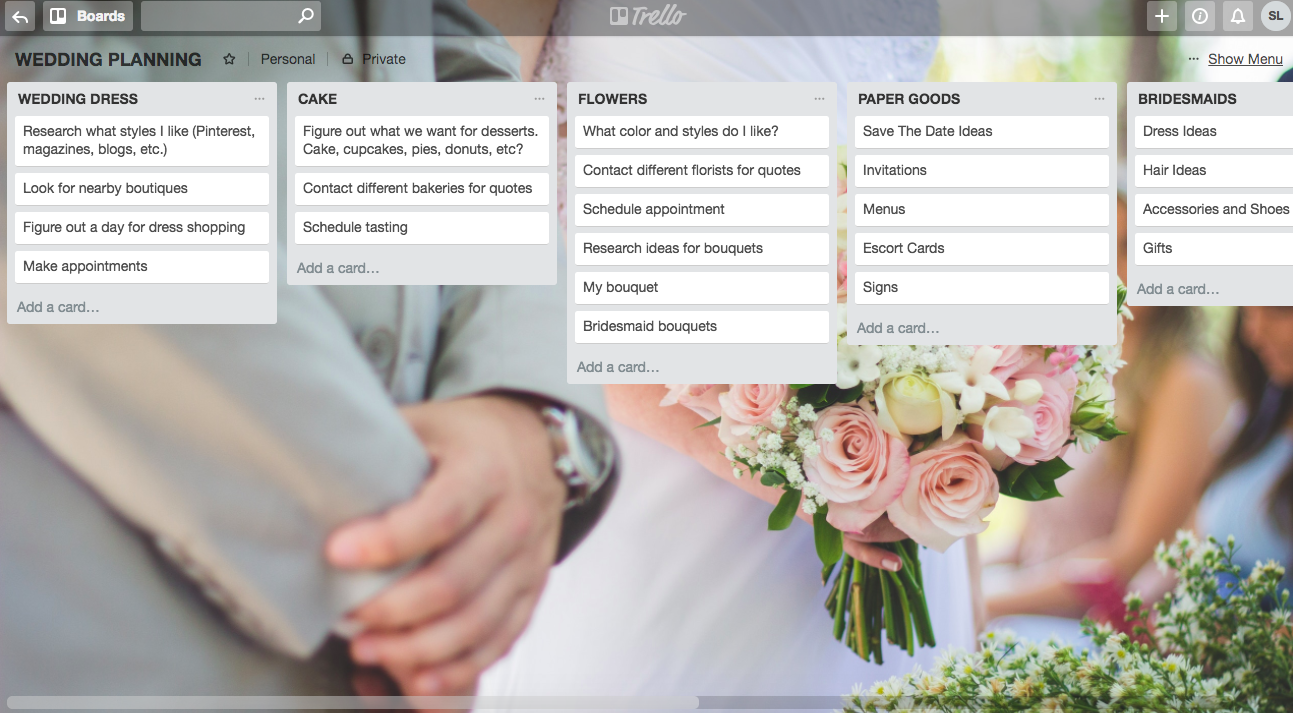This screenshot has height=713, width=1293.
Task: Click the WEDDING PLANNING board title
Action: [x=108, y=60]
